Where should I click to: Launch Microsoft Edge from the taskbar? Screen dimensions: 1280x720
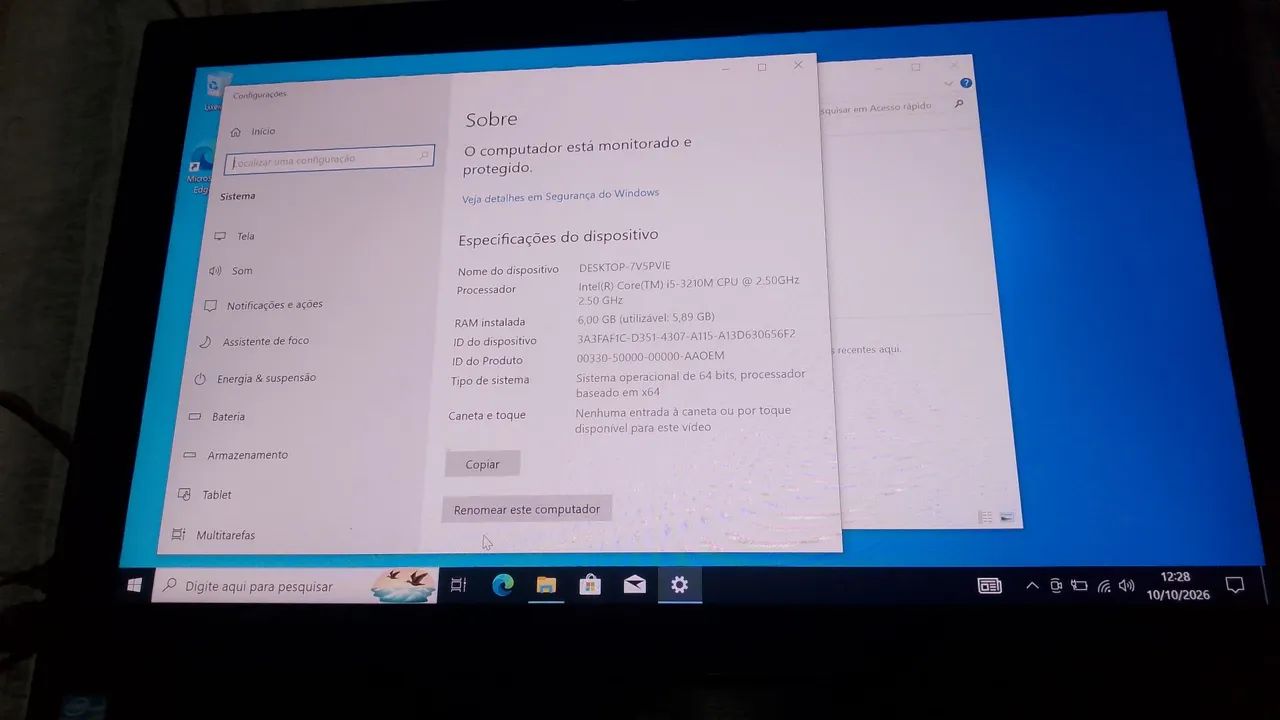pos(502,585)
